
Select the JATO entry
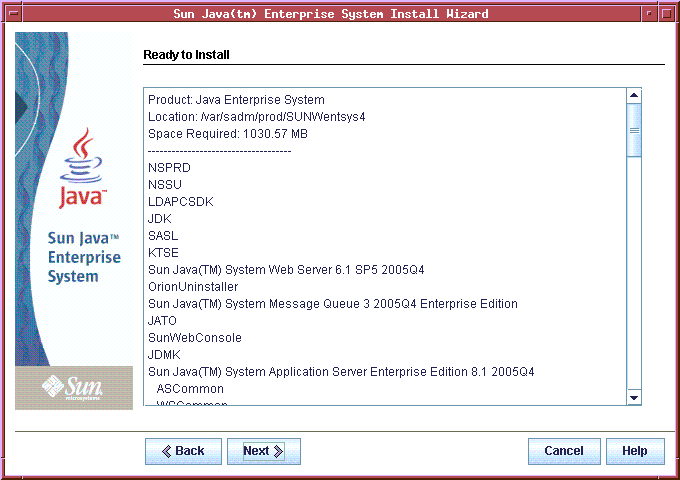click(x=162, y=320)
